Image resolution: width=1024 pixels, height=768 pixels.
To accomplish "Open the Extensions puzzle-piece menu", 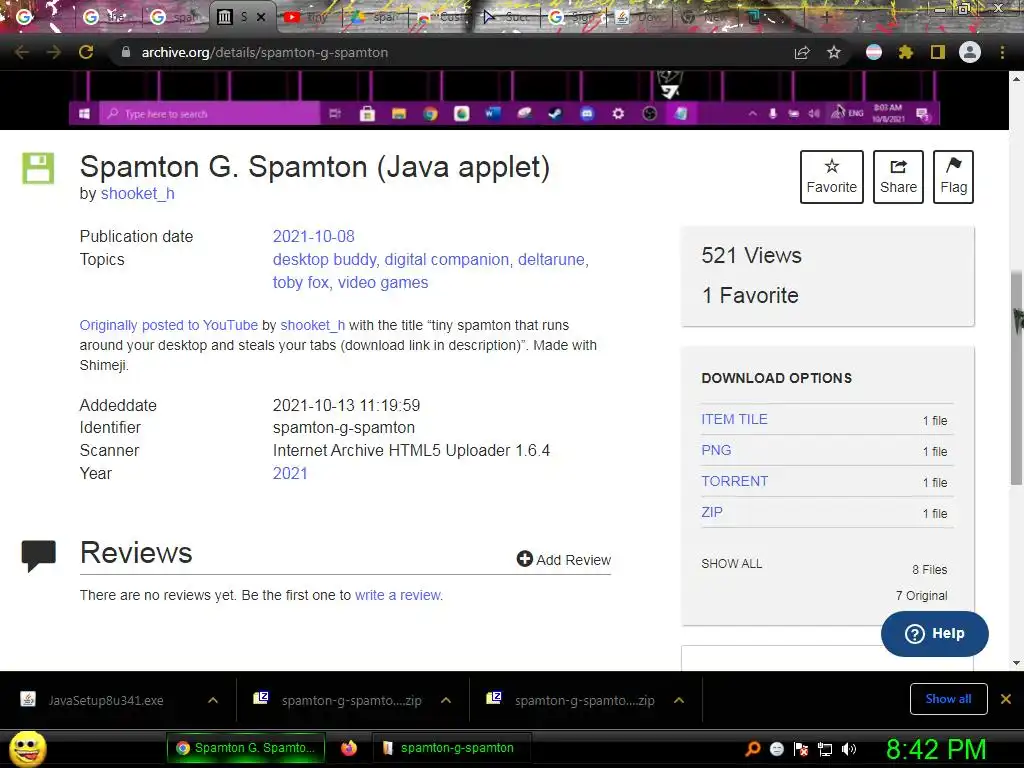I will coord(906,52).
